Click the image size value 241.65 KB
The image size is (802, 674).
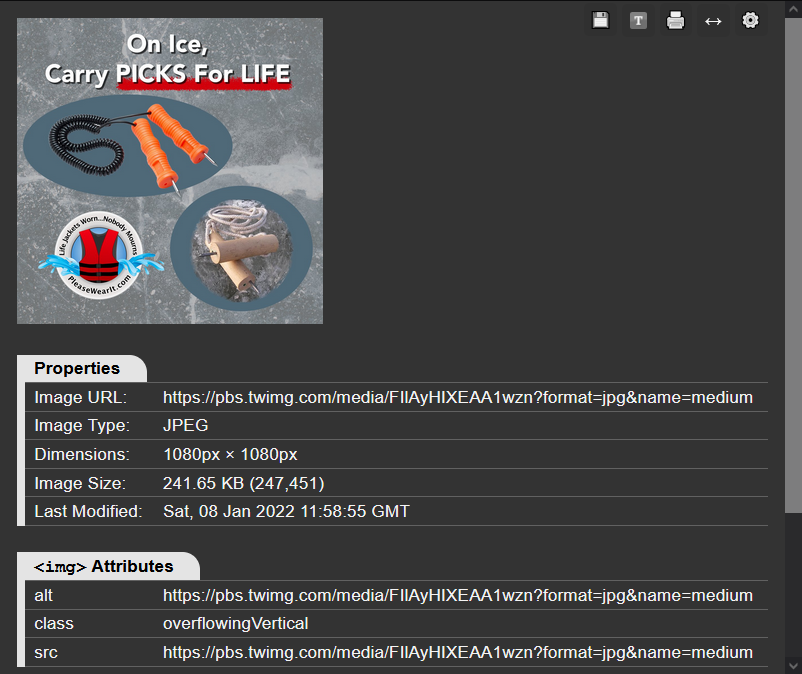click(x=243, y=483)
